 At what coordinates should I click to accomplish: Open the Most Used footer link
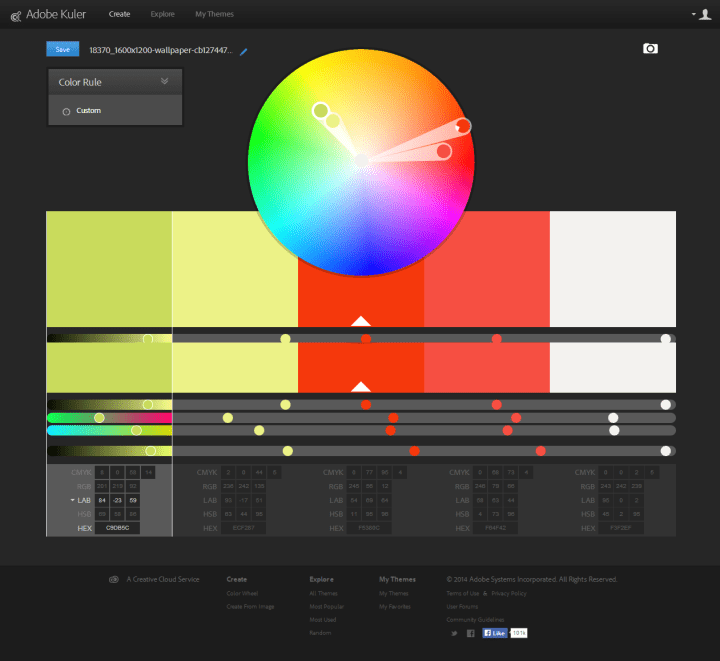[x=323, y=620]
